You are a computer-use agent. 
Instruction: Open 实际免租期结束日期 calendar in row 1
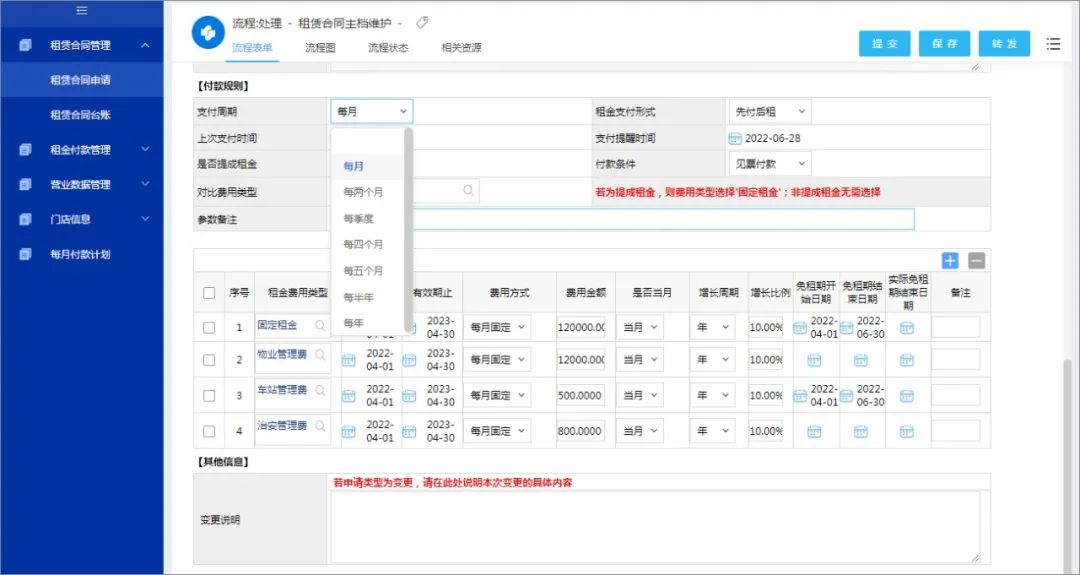(906, 328)
